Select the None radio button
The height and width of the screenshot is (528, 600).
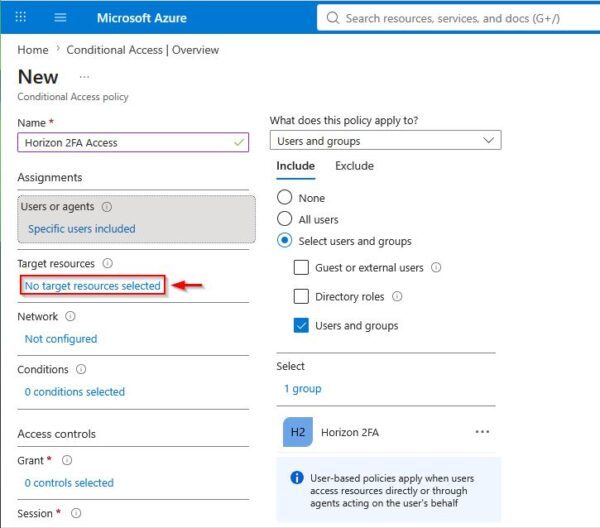[284, 197]
